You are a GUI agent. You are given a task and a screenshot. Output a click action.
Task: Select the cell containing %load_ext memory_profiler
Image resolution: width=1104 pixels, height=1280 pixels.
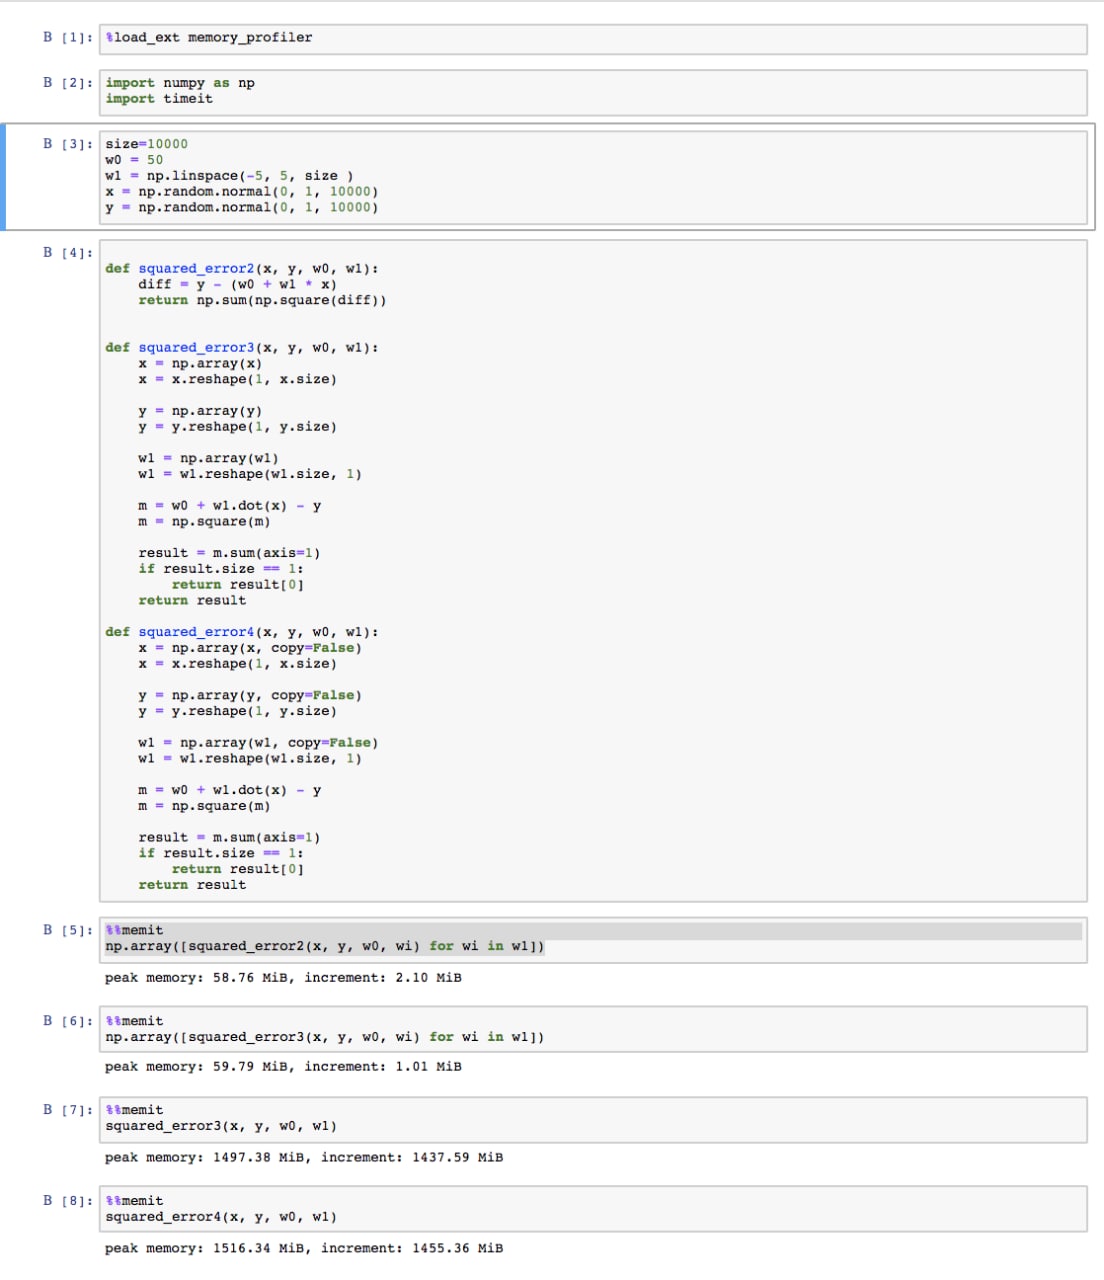point(593,39)
